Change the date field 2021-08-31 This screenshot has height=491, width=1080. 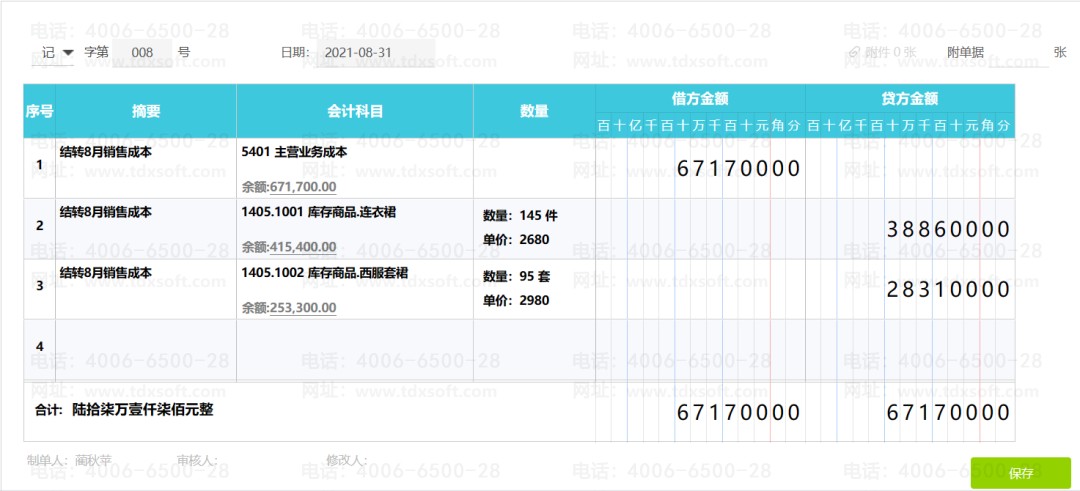coord(375,52)
